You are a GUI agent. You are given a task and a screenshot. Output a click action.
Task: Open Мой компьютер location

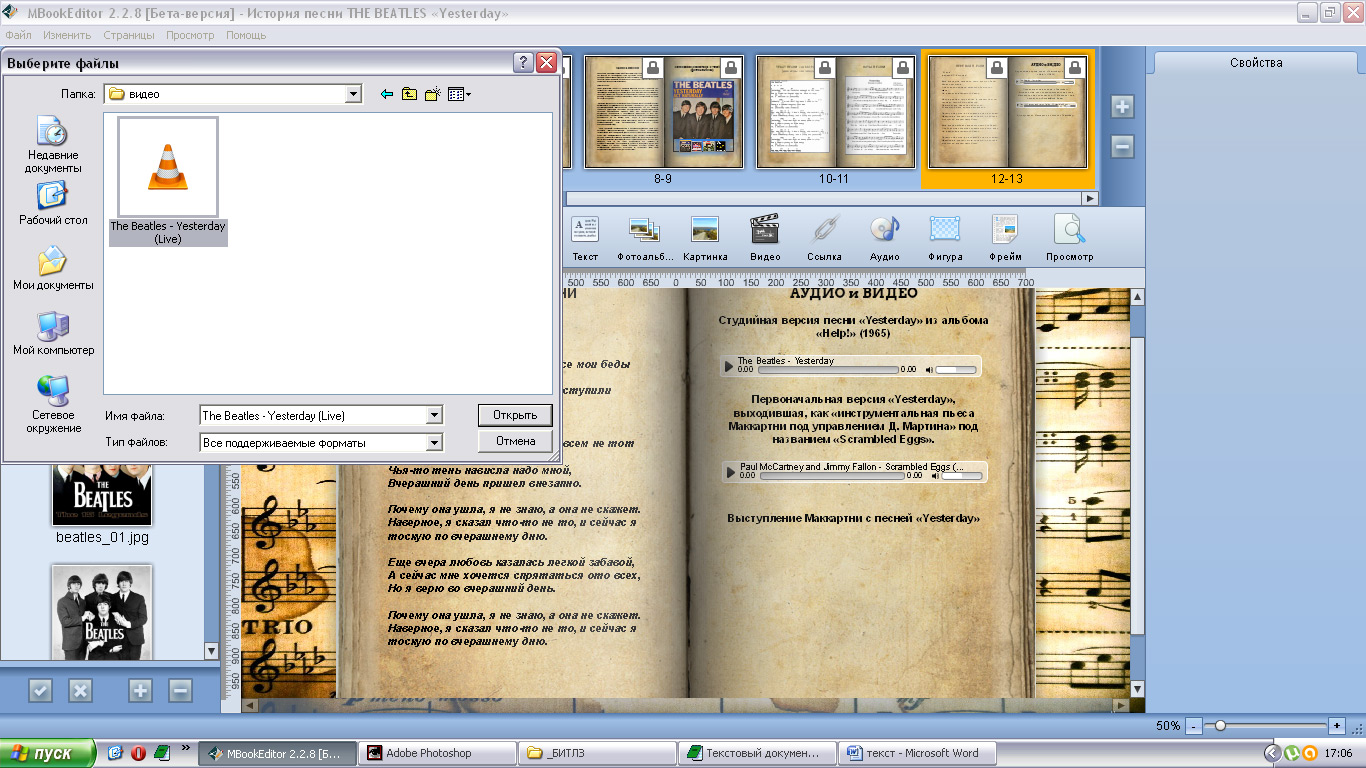point(53,333)
